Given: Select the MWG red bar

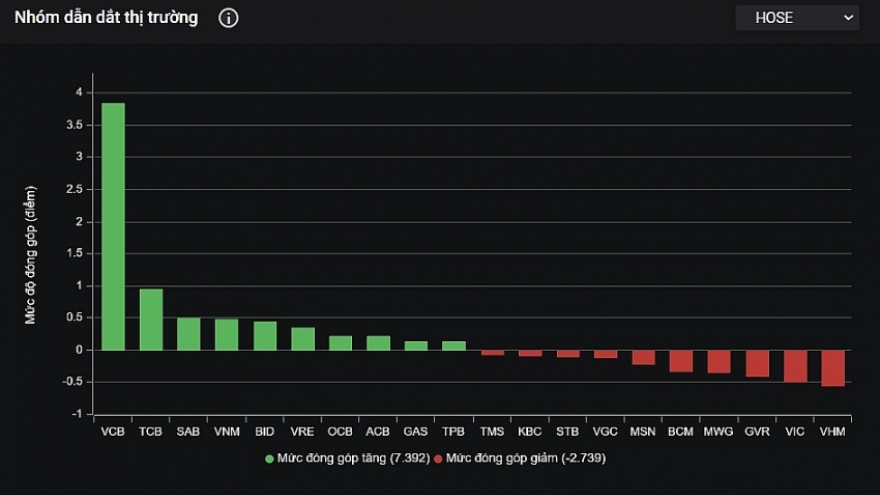Looking at the screenshot, I should click(719, 361).
